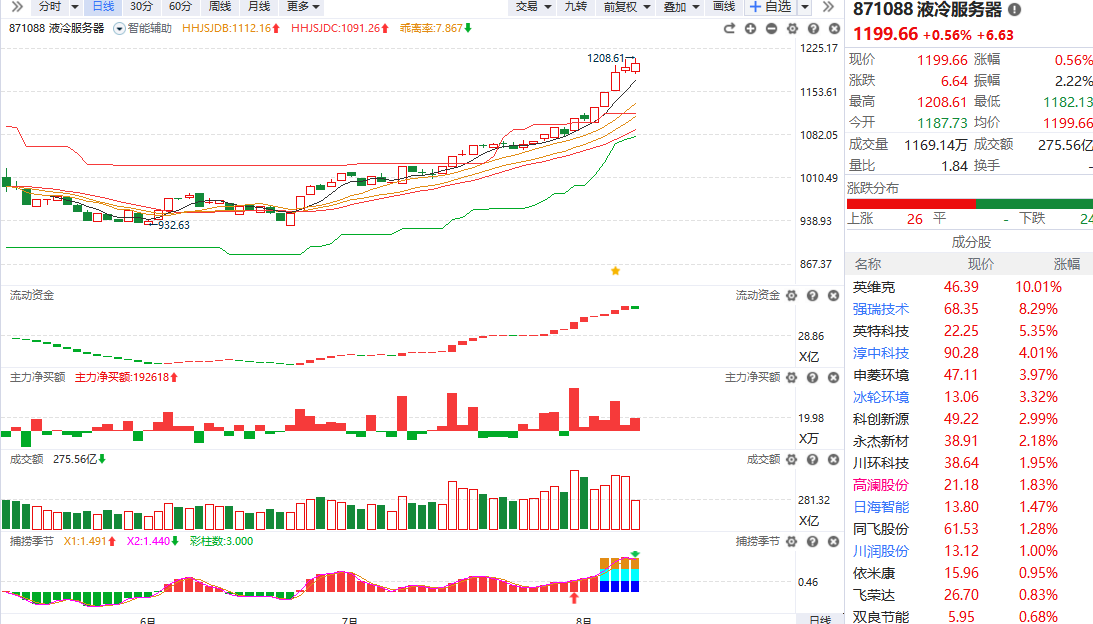Close the main chart indicator
This screenshot has height=624, width=1093.
[834, 29]
